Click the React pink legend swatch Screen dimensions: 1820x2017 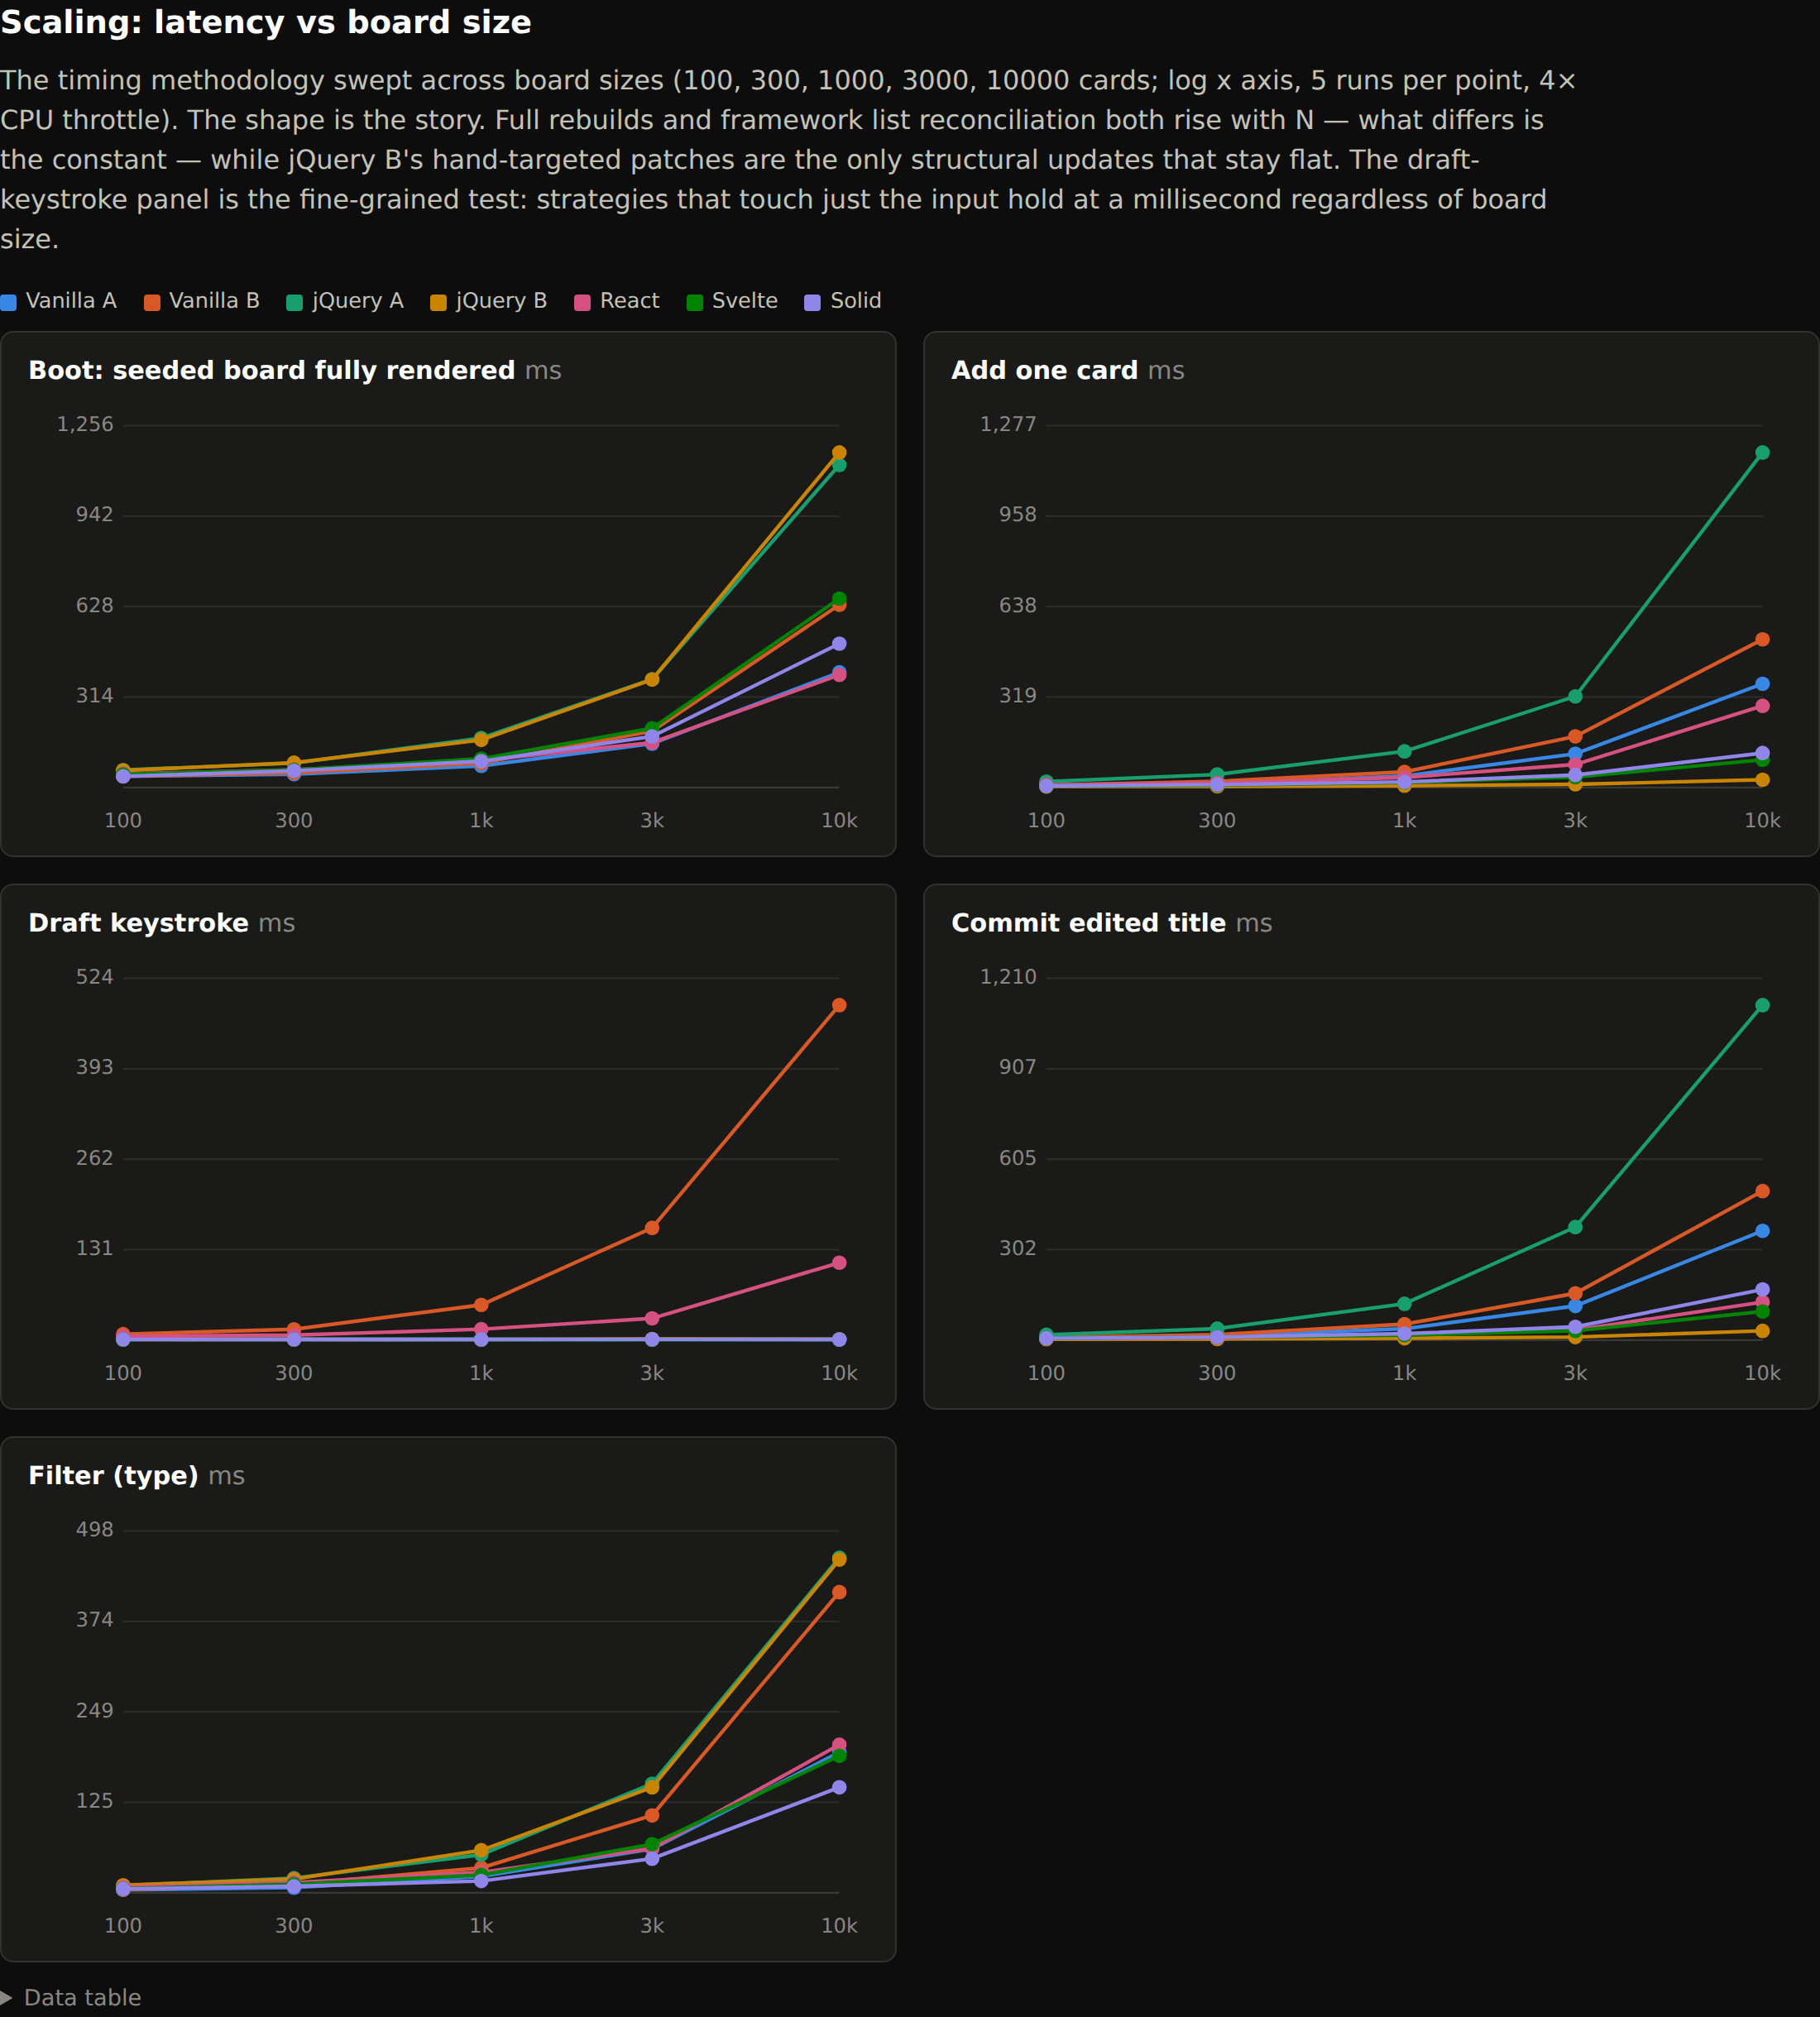582,303
